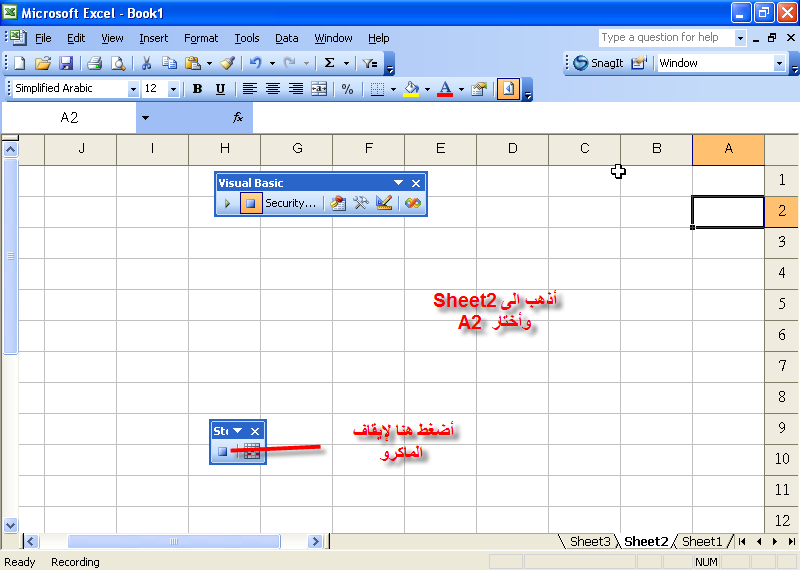The image size is (800, 570).
Task: Toggle sheet right-to-left direction button
Action: (508, 89)
